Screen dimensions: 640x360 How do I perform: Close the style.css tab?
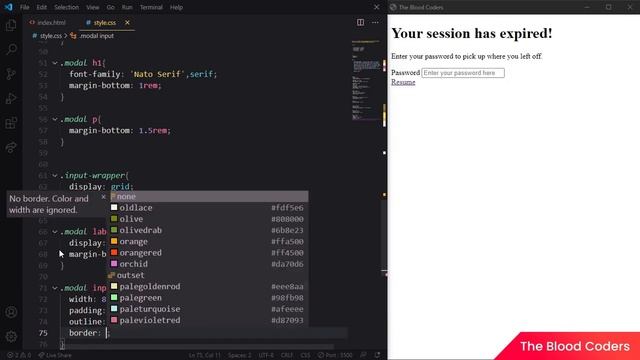(x=127, y=22)
